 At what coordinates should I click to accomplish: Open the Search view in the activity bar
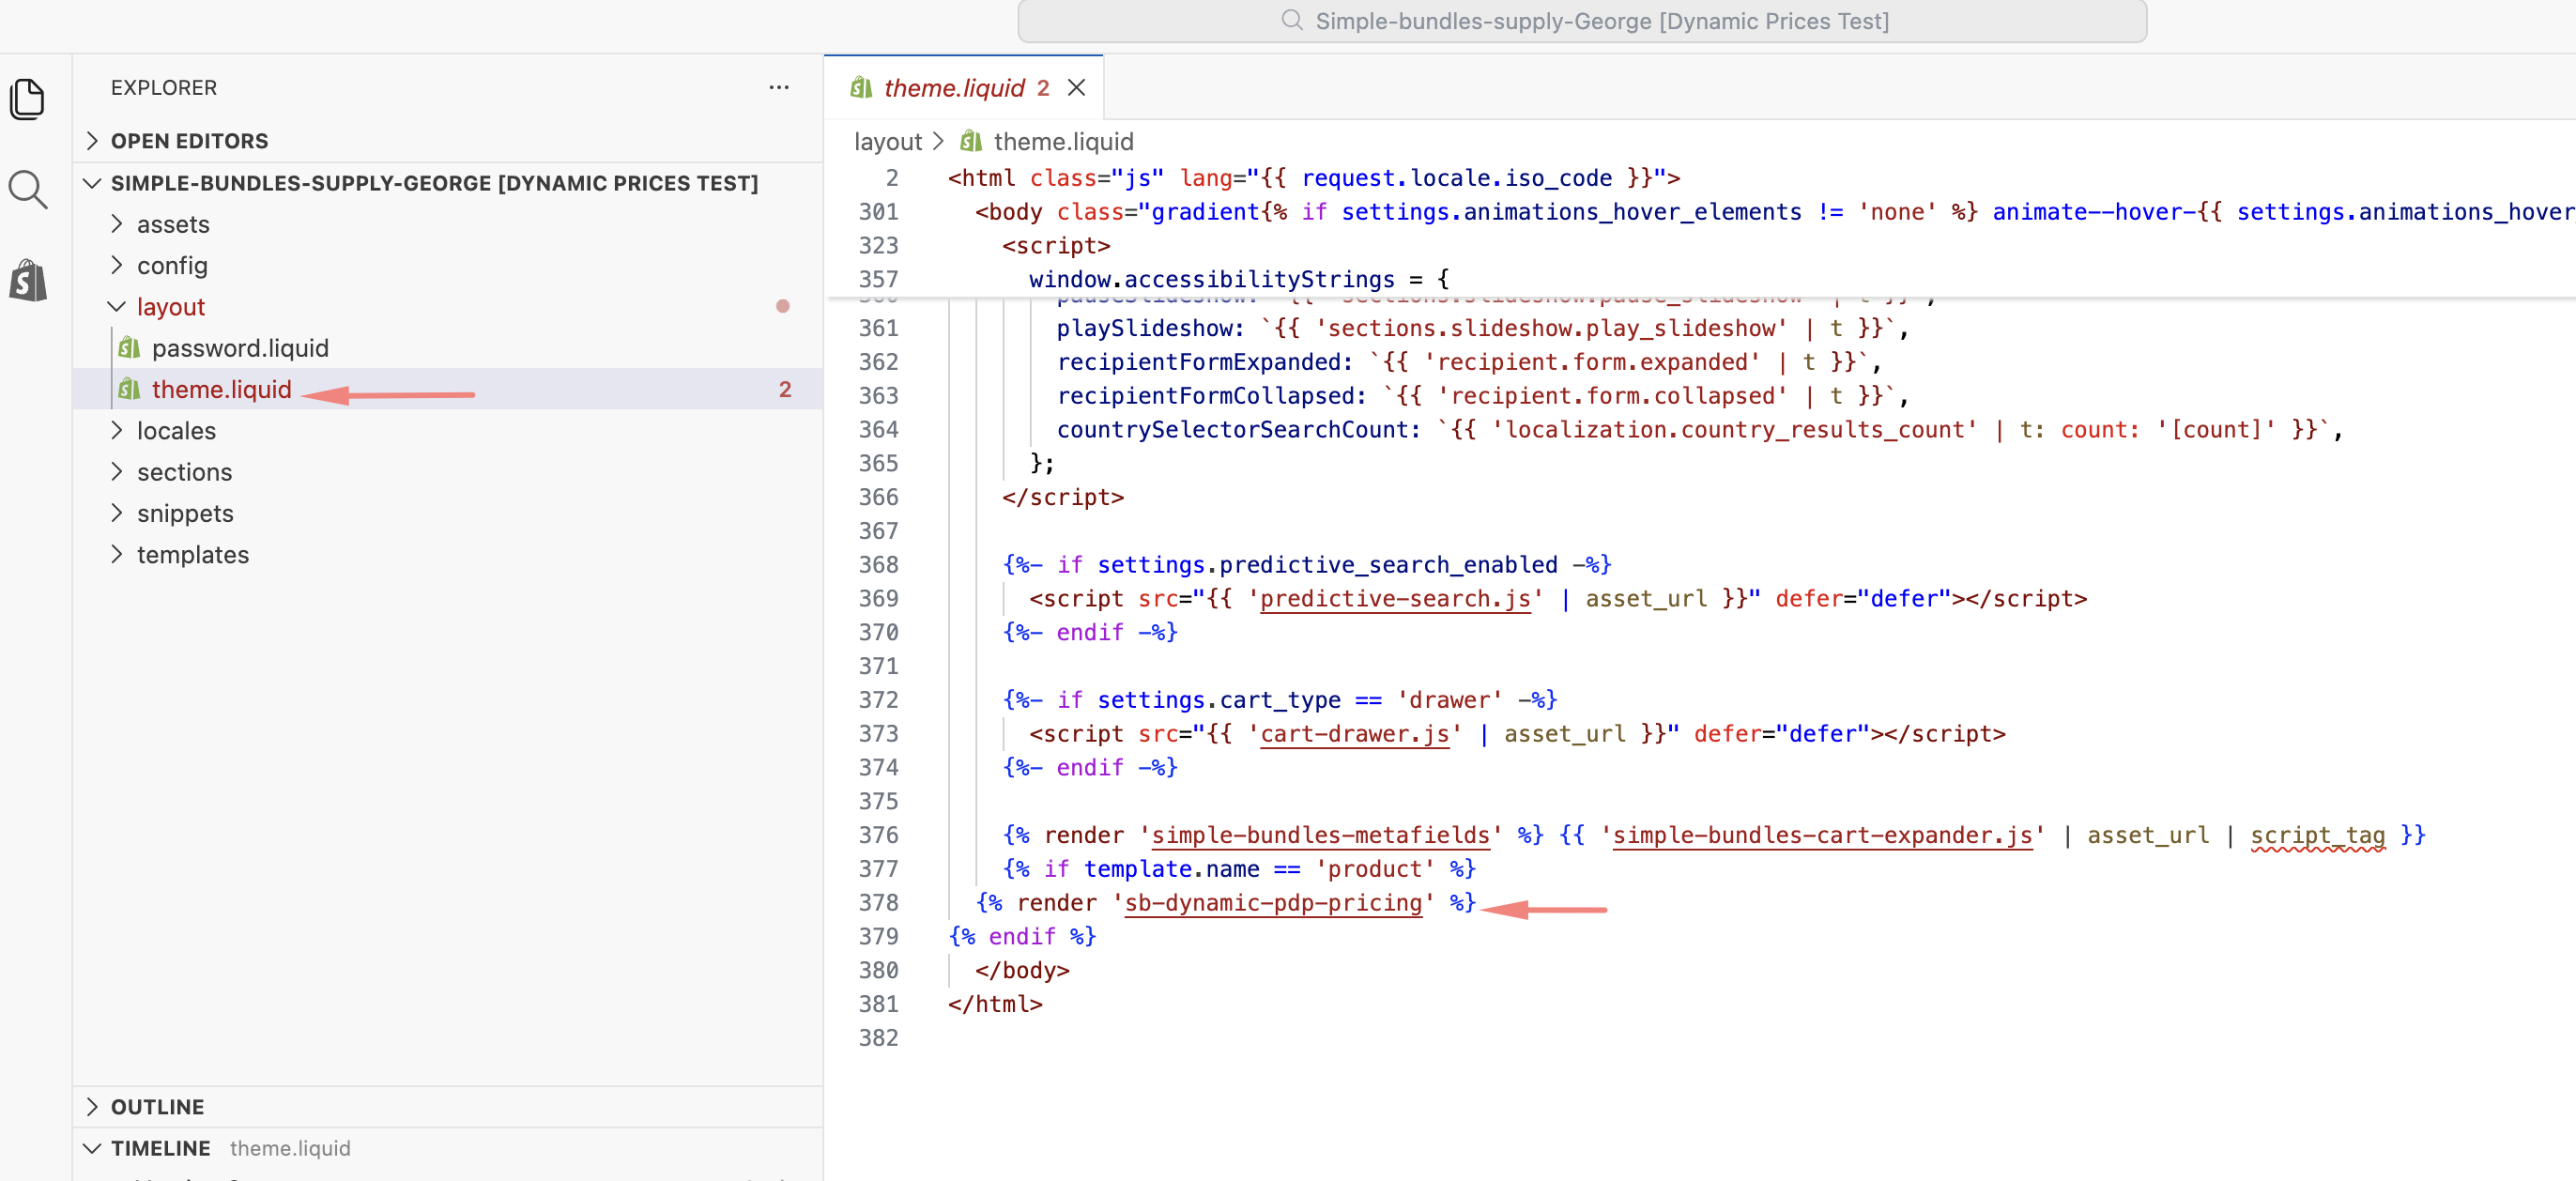28,189
